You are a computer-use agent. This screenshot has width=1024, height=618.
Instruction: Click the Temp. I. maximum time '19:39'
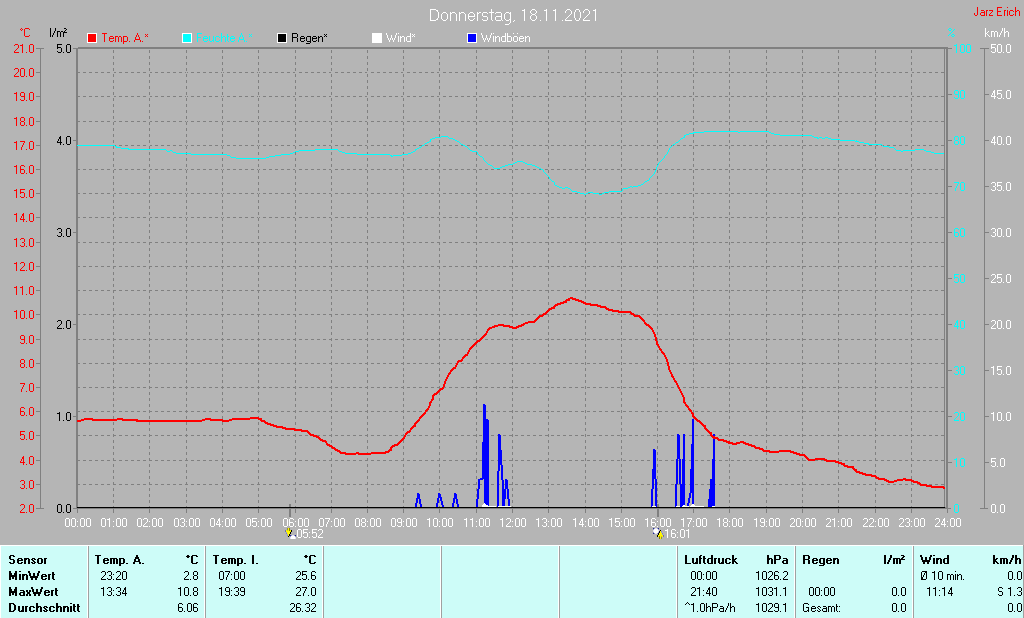pyautogui.click(x=232, y=592)
